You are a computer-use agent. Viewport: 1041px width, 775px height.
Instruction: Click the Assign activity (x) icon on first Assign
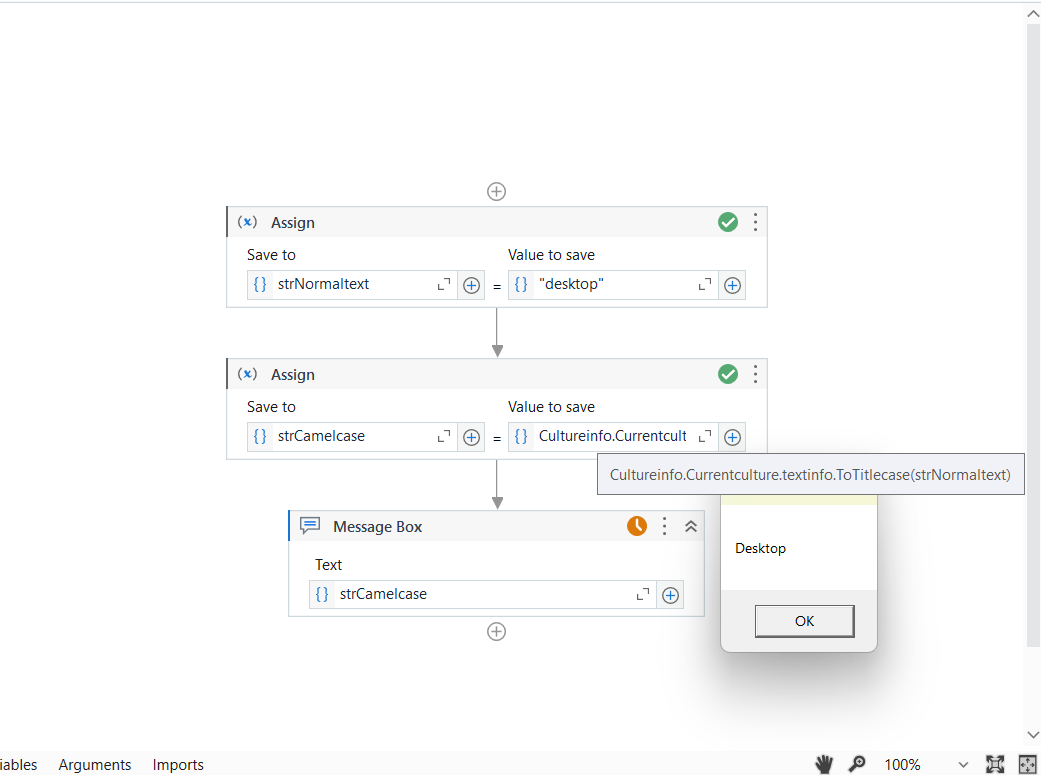click(247, 222)
